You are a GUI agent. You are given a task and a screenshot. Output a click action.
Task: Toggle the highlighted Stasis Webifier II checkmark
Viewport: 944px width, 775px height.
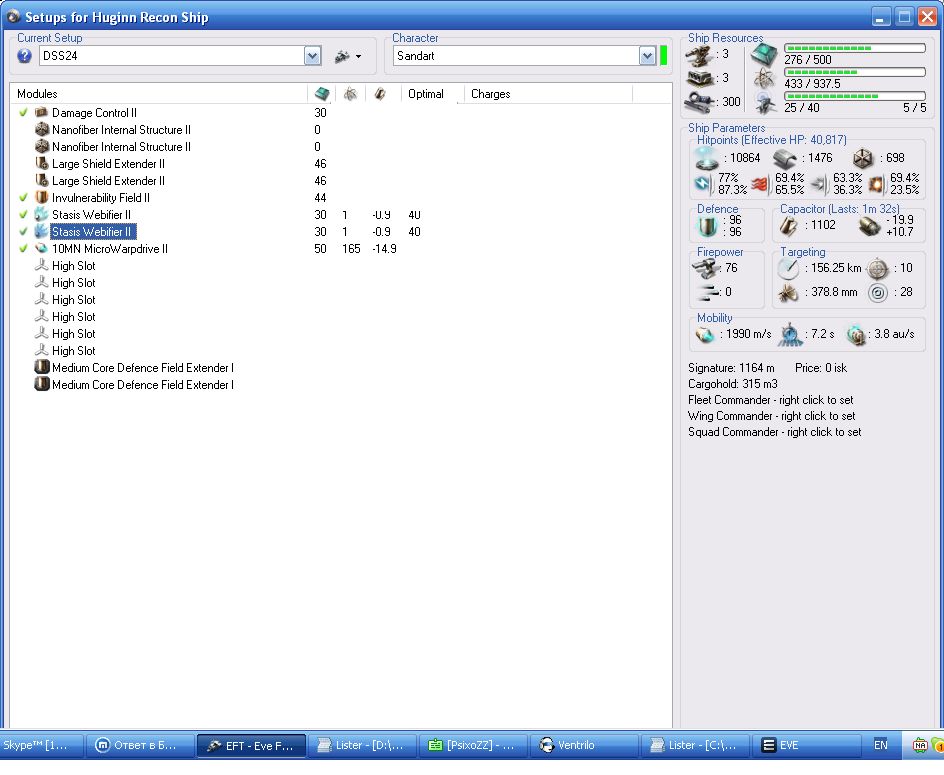click(23, 232)
